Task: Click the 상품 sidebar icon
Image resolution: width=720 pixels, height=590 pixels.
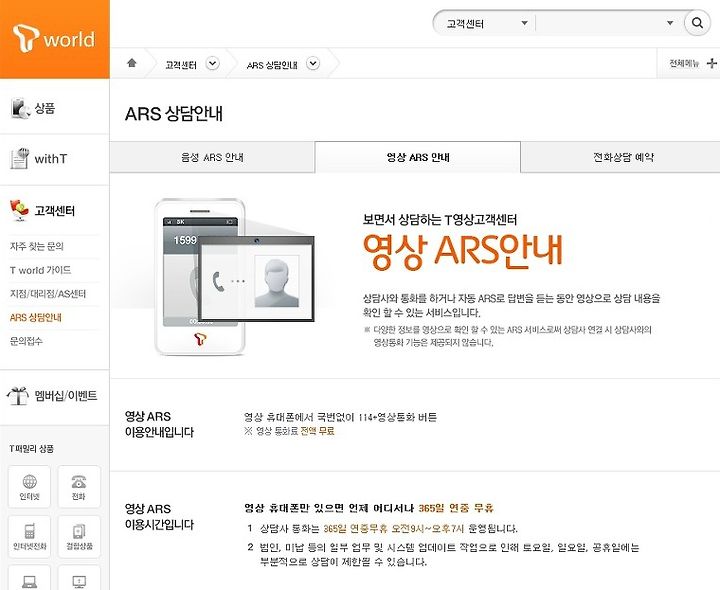Action: click(21, 108)
